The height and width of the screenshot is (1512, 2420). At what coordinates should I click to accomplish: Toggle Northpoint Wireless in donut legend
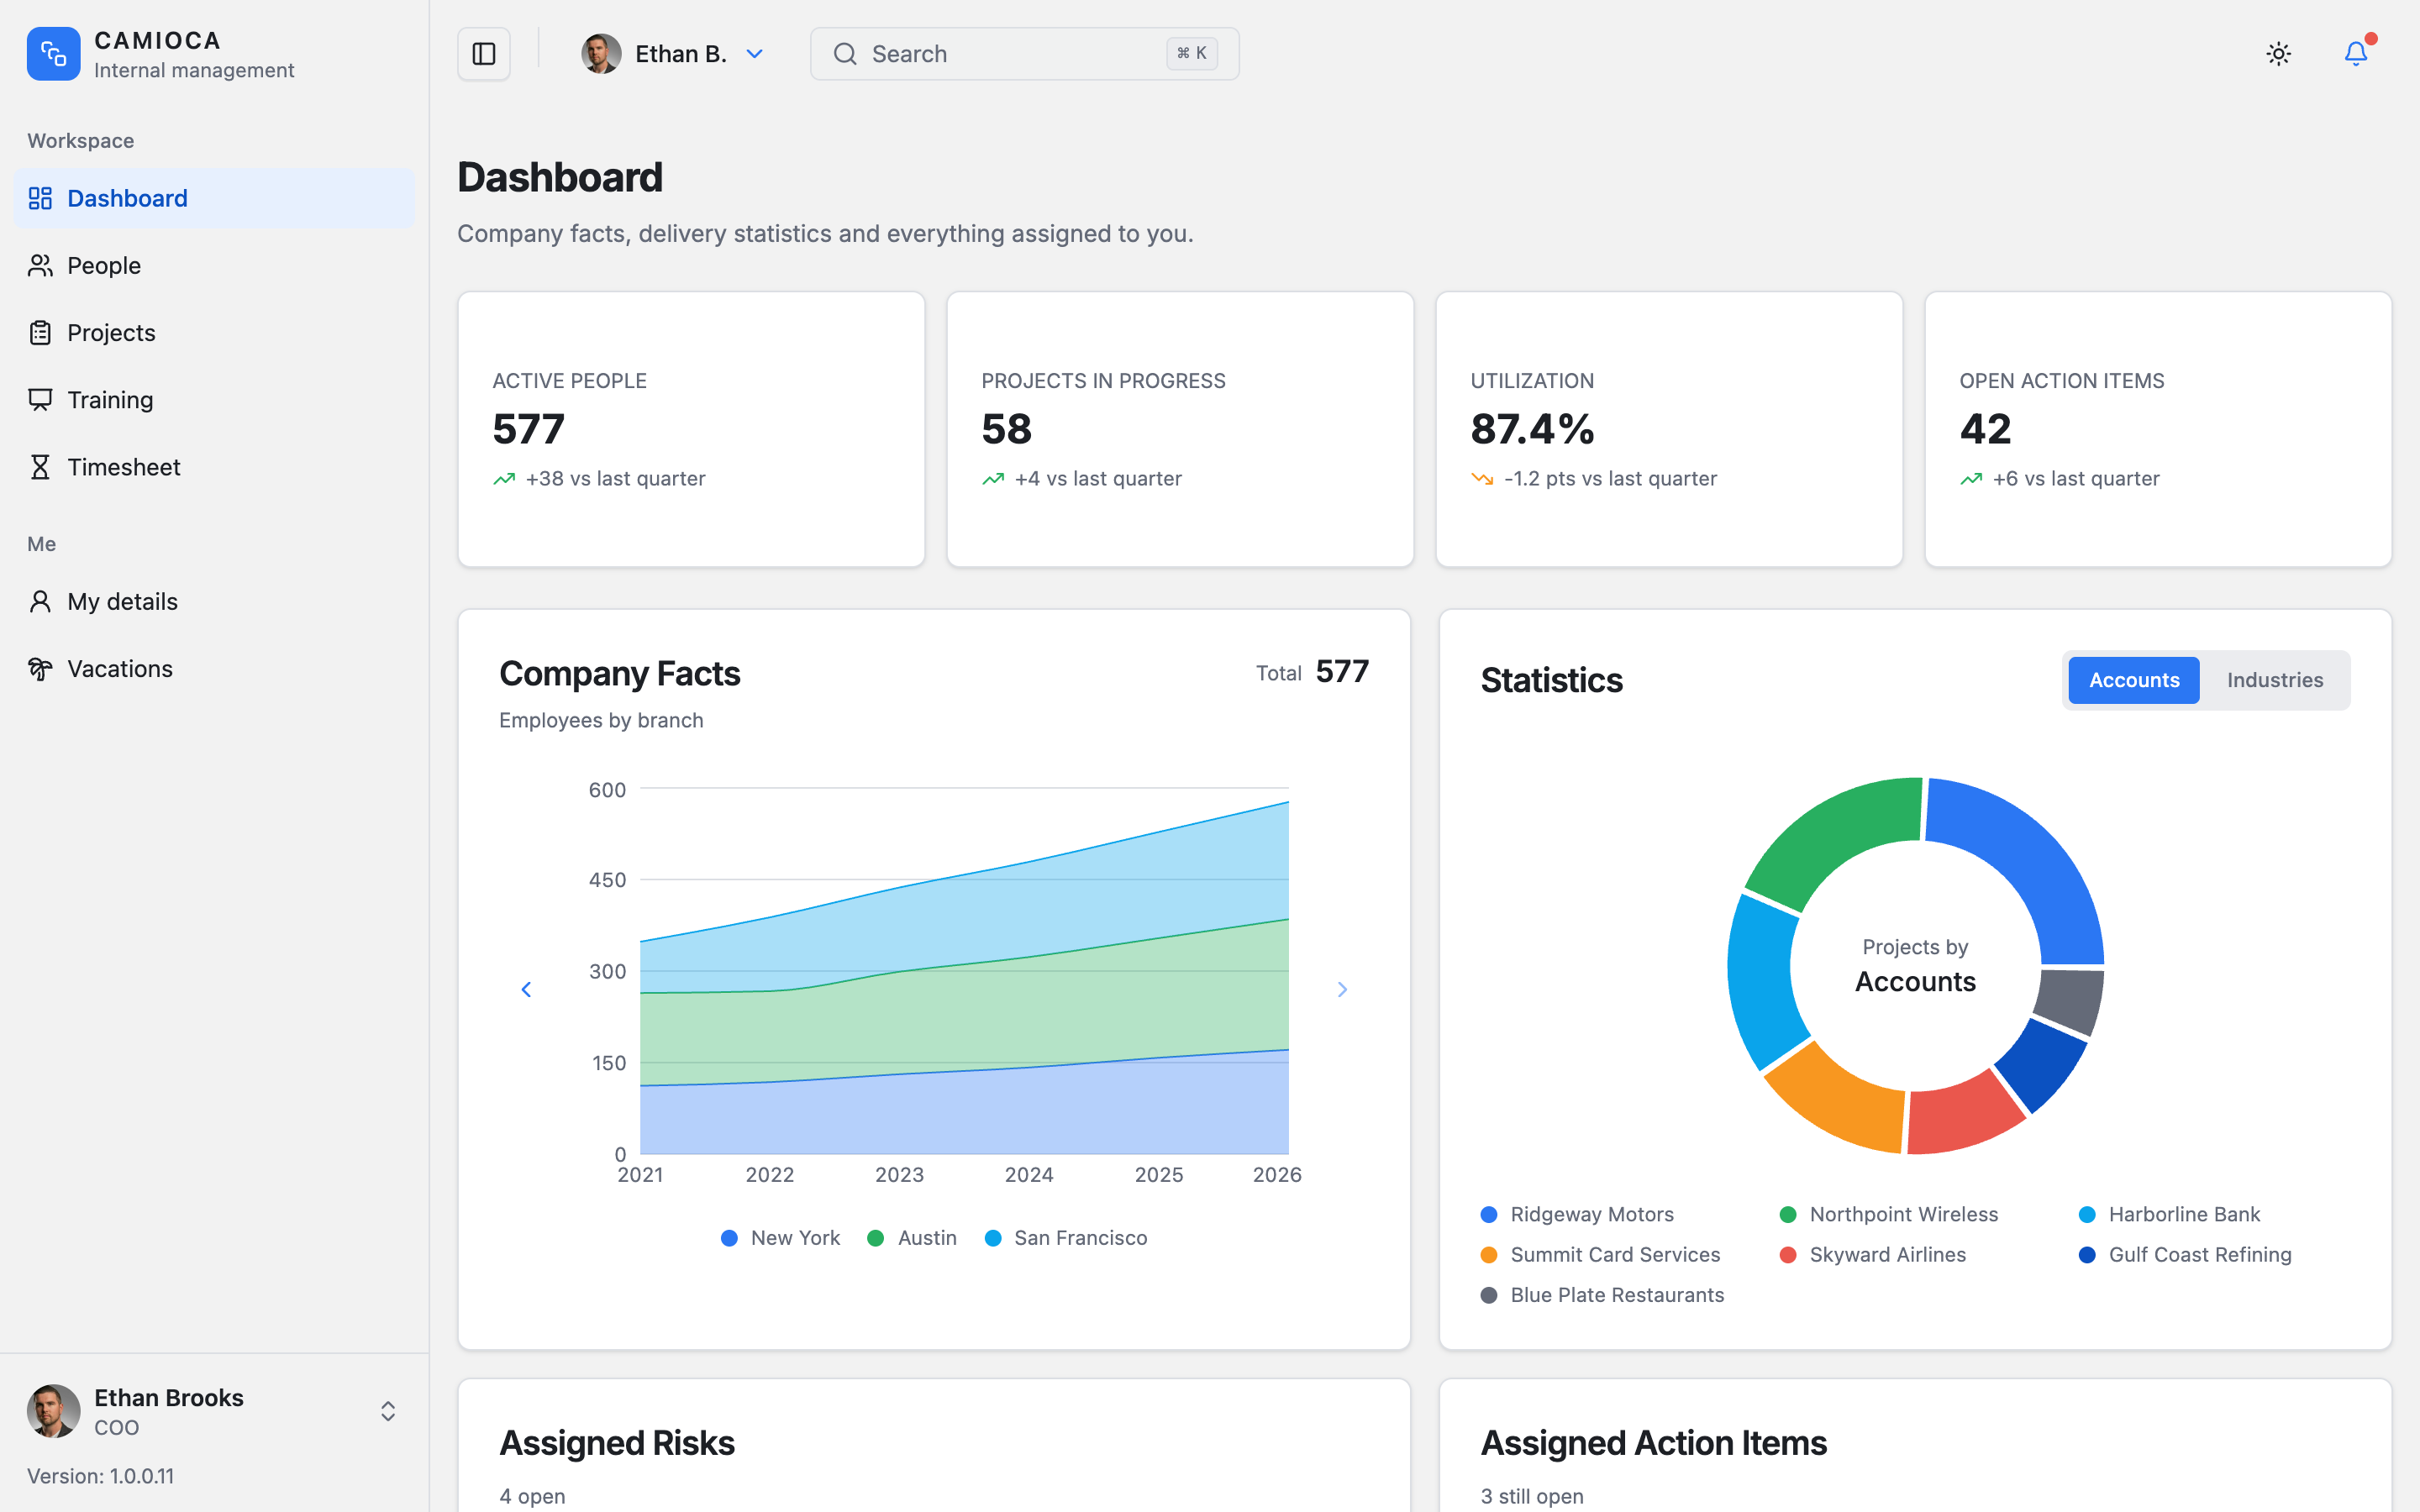tap(1889, 1214)
